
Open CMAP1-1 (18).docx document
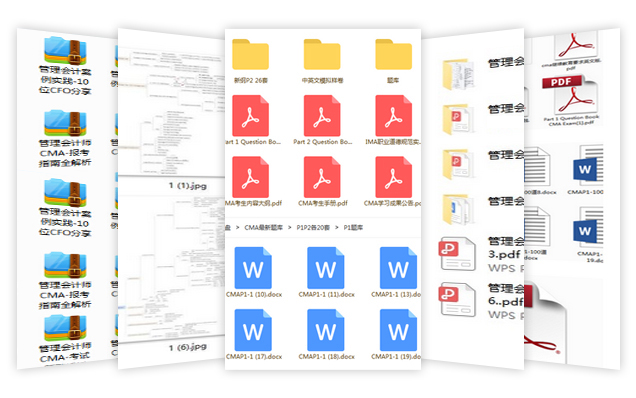tap(326, 330)
